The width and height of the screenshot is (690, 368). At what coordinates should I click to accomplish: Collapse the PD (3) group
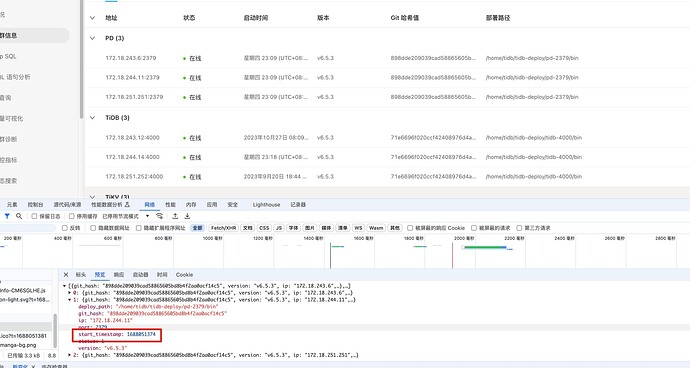(x=92, y=38)
